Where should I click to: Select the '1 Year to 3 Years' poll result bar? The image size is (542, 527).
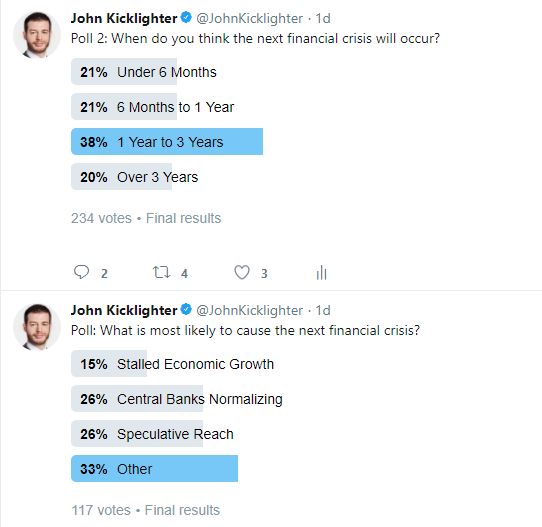[167, 142]
